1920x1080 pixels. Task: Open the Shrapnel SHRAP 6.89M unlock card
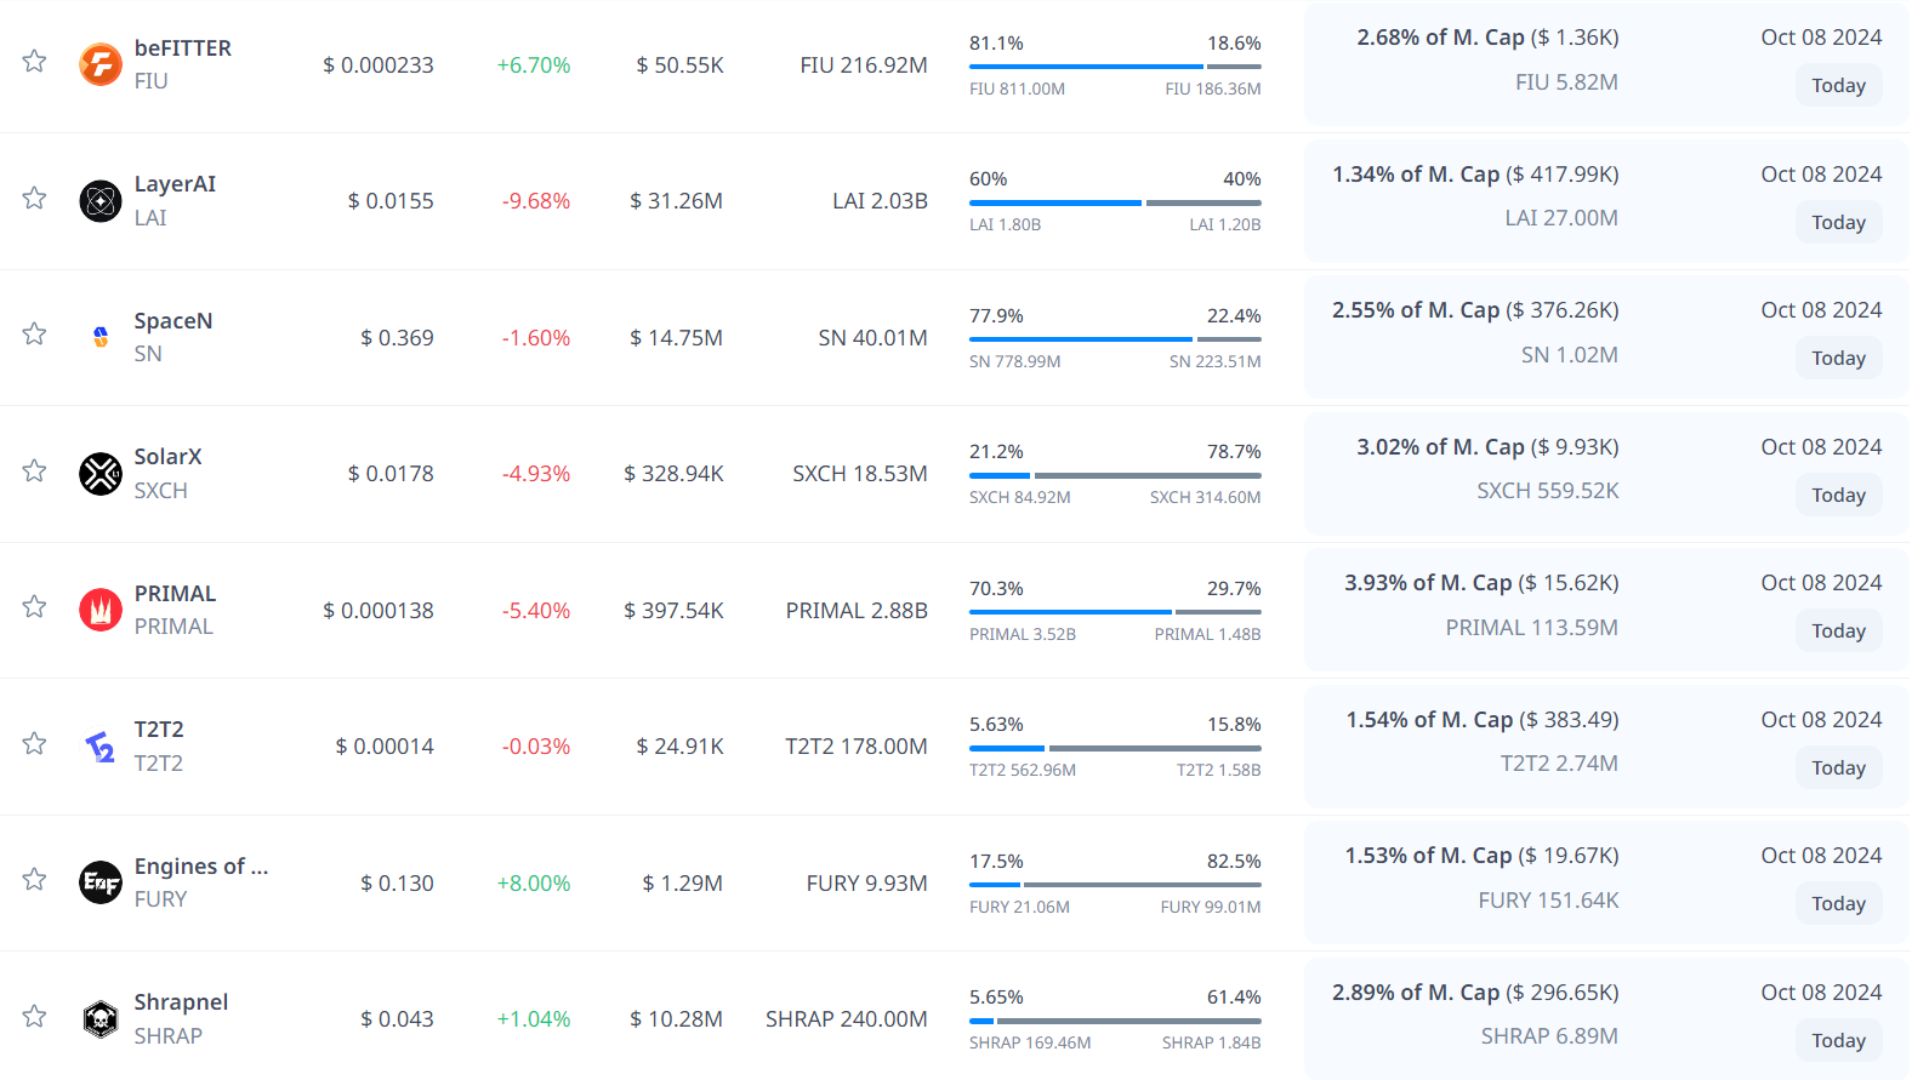1548,1036
